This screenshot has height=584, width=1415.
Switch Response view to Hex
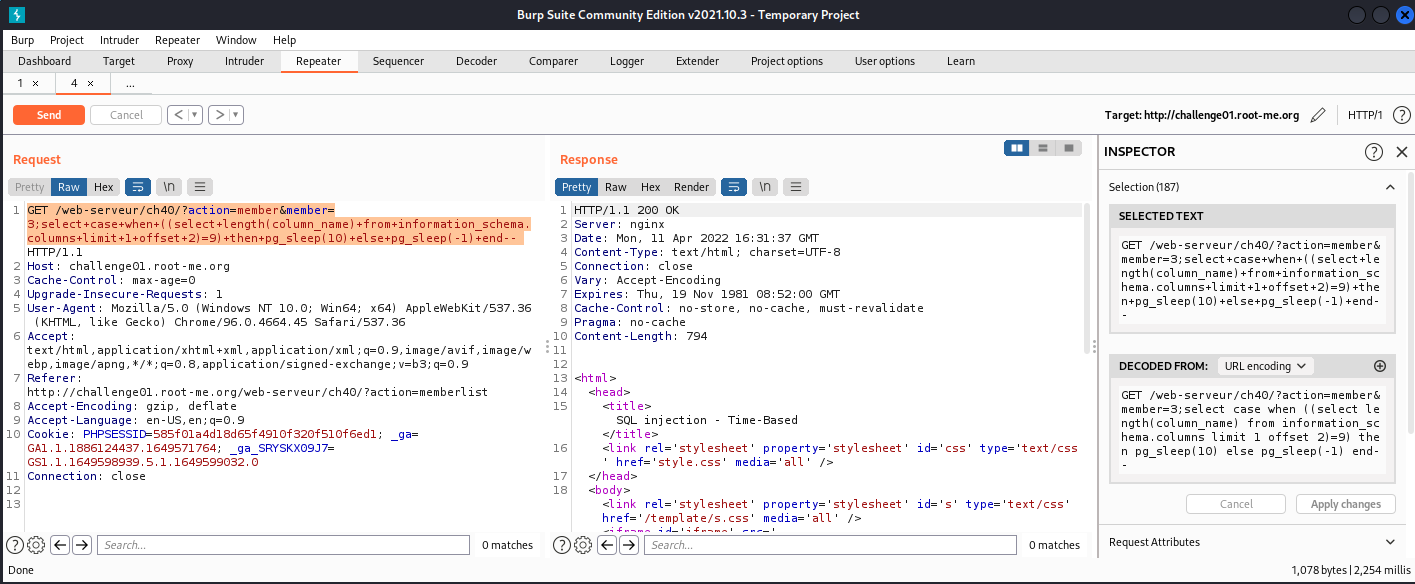(651, 187)
